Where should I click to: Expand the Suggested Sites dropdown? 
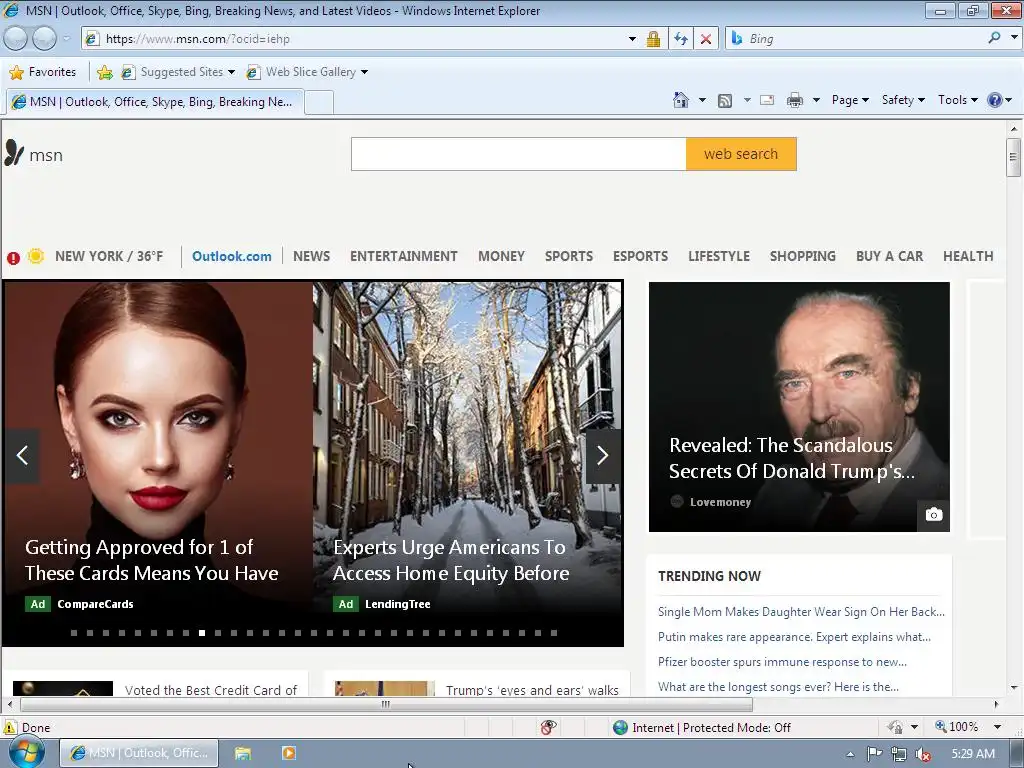click(231, 72)
